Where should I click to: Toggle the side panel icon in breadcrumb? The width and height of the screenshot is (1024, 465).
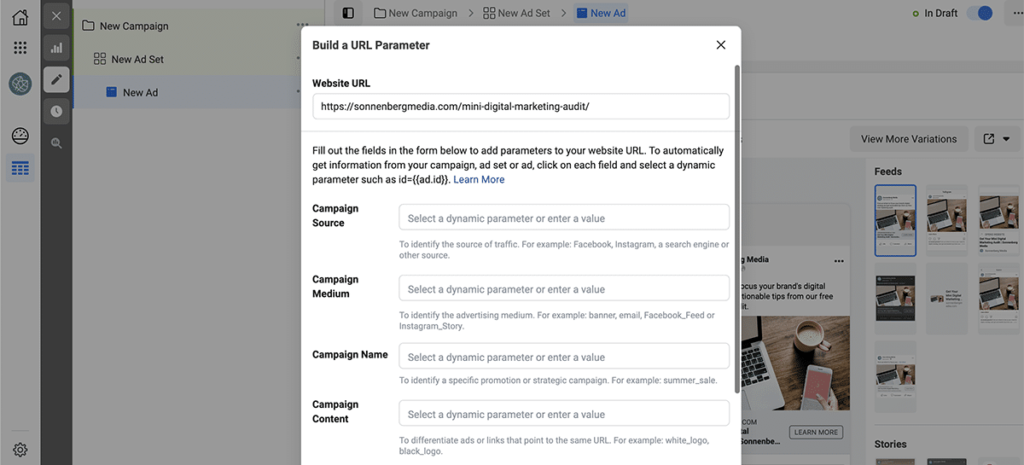pos(348,13)
